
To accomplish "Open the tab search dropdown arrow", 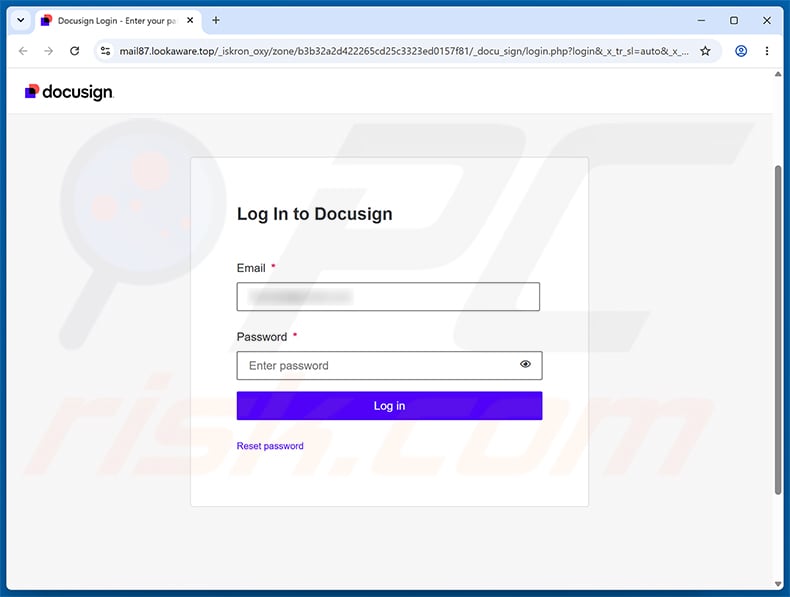I will coord(21,20).
